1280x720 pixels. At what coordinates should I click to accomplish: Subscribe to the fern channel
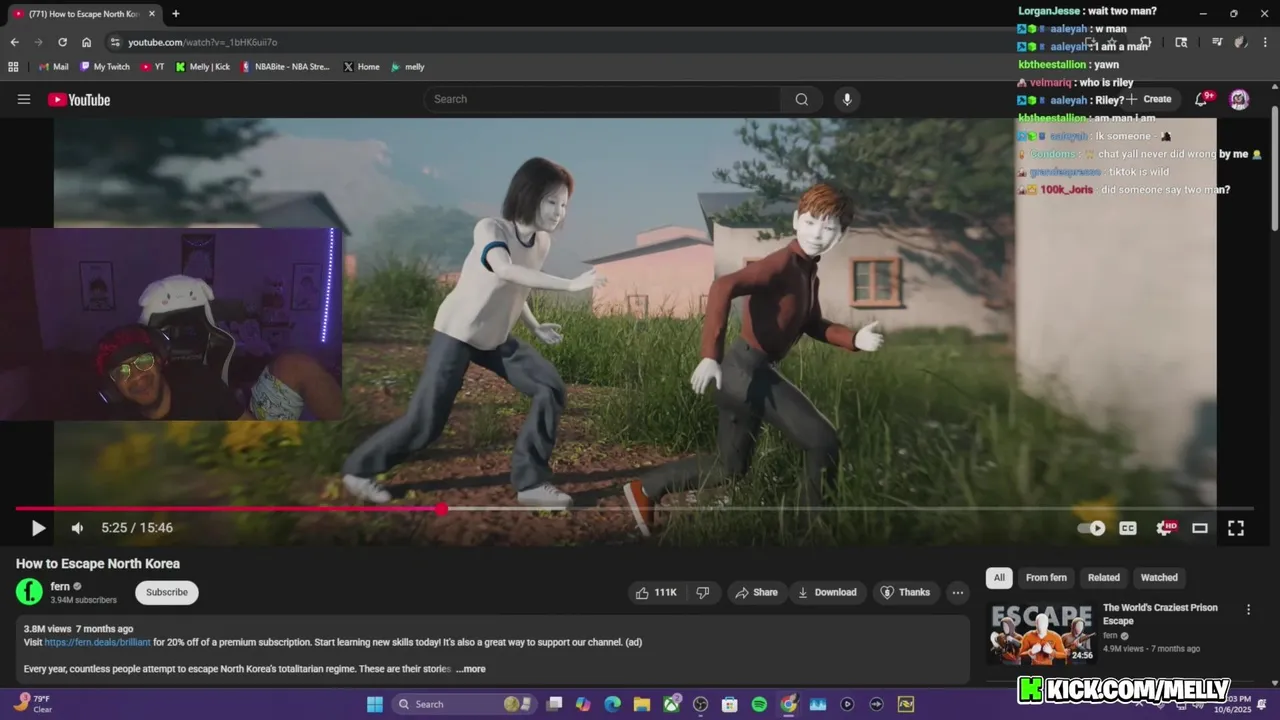point(167,592)
